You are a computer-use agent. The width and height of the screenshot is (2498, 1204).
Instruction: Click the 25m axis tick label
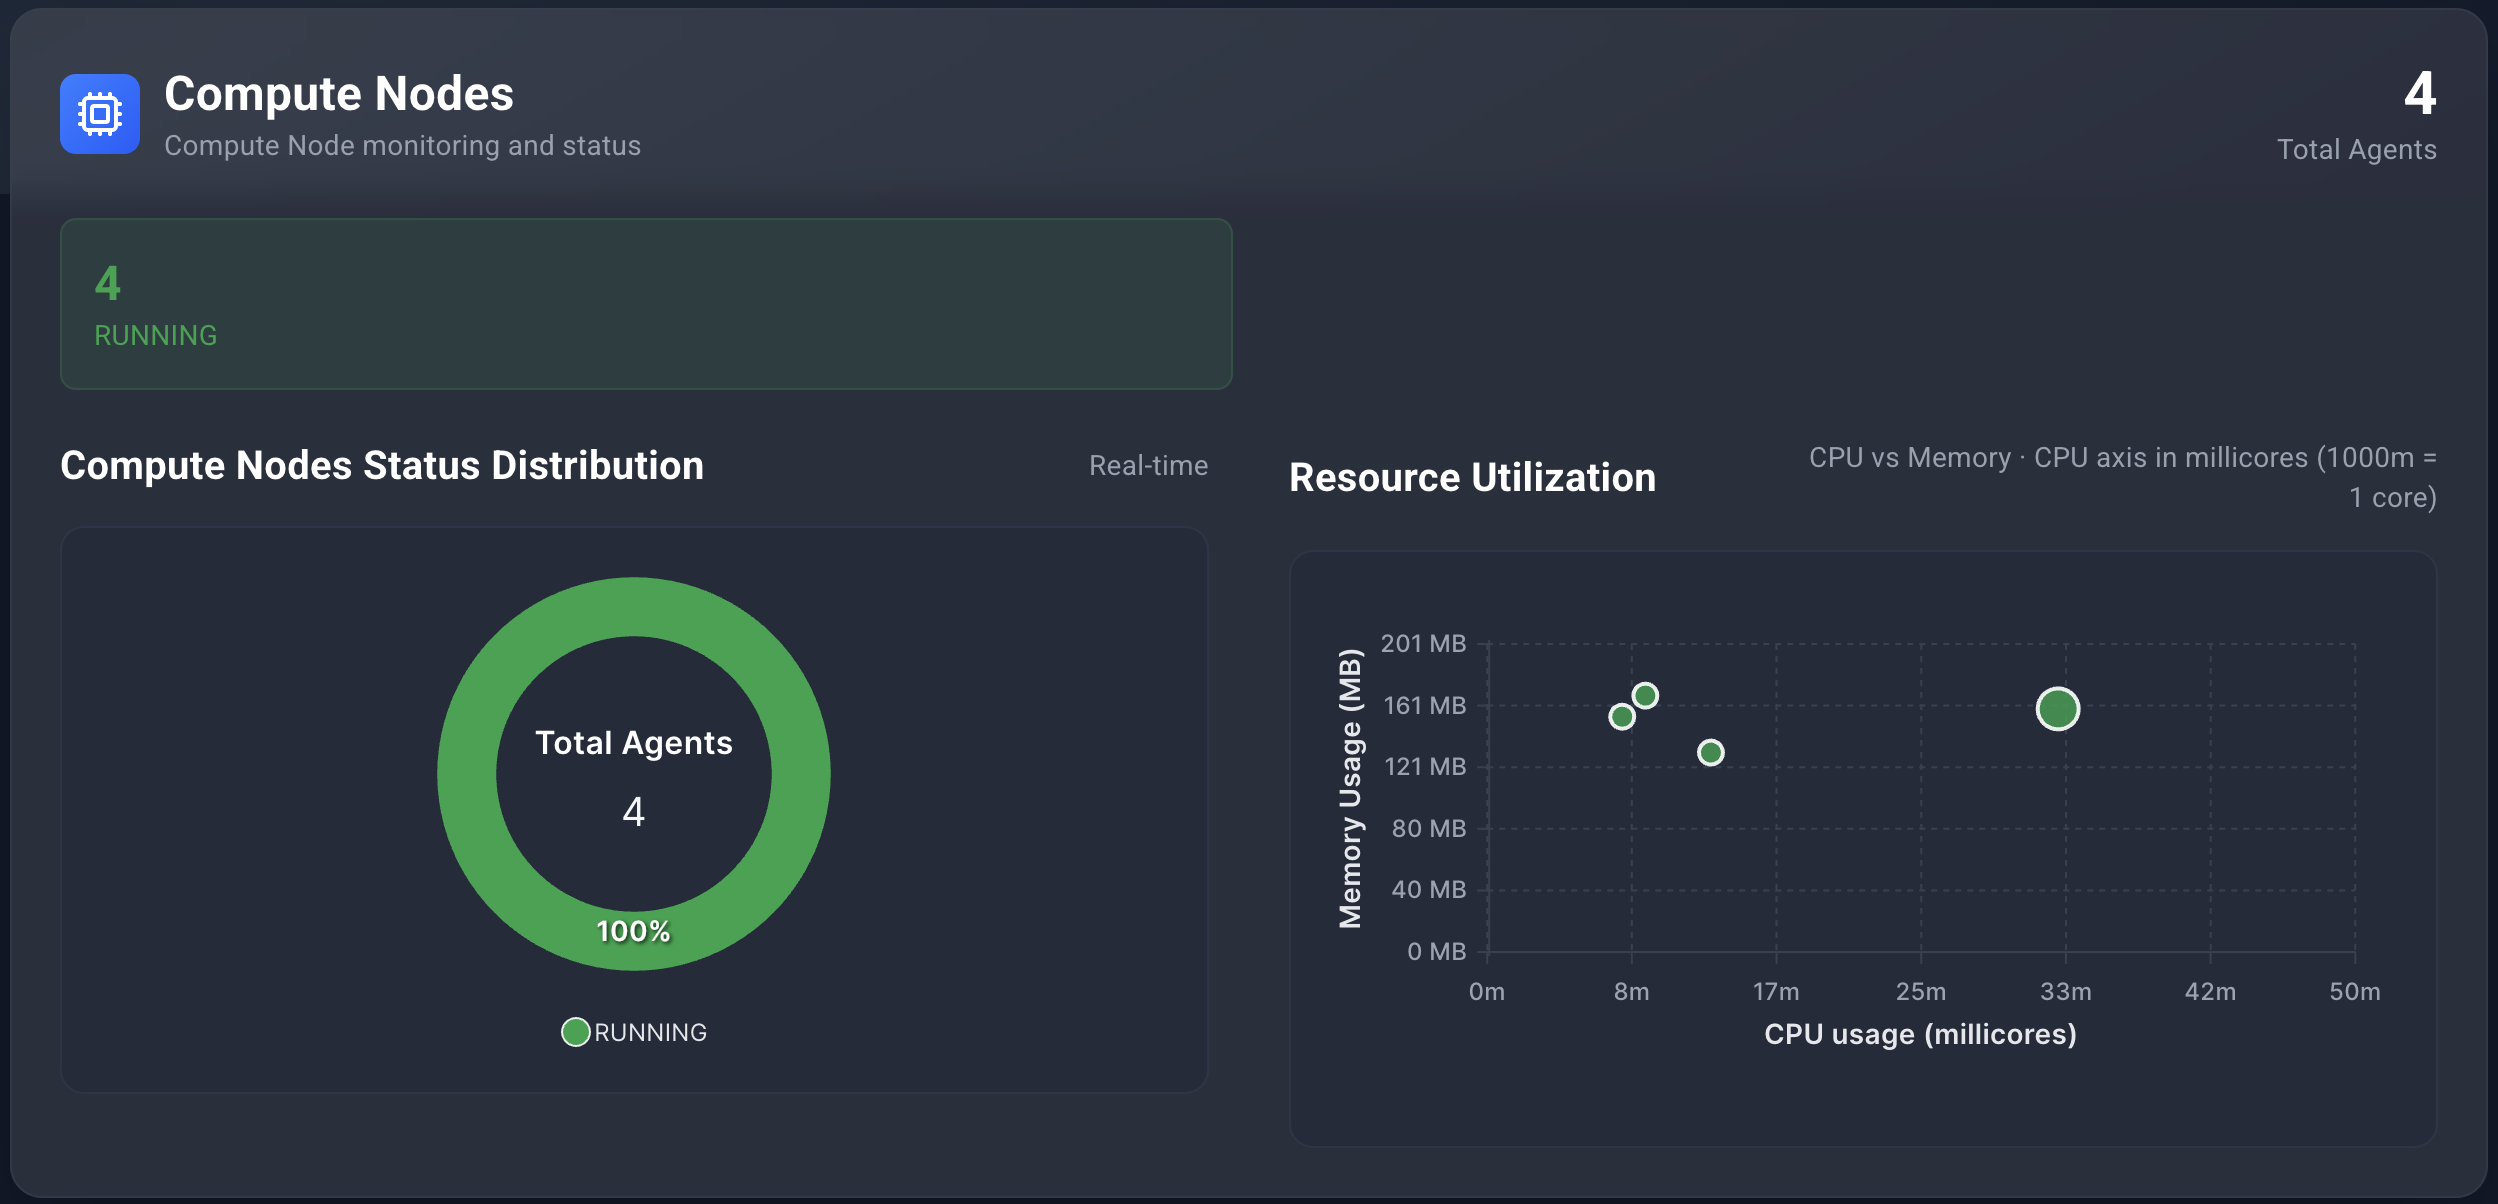1921,991
